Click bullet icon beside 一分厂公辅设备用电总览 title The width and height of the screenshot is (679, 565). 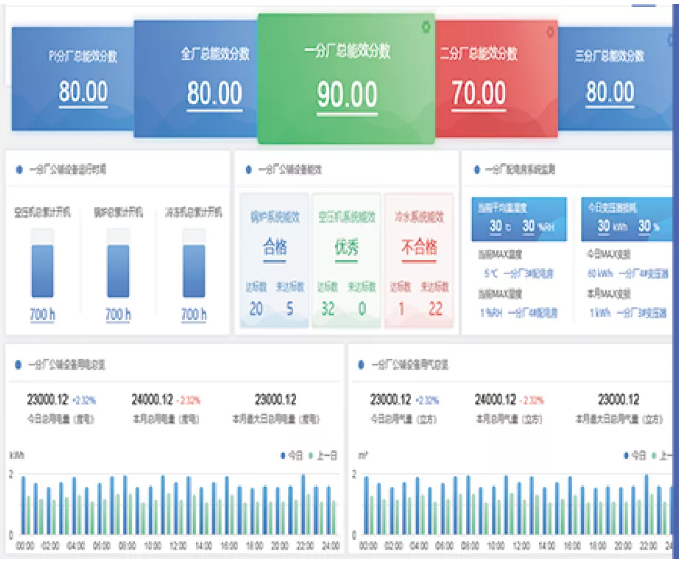pyautogui.click(x=20, y=365)
